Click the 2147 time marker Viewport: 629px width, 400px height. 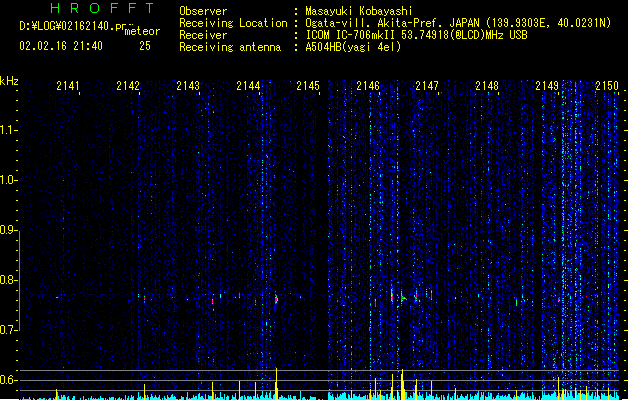pos(427,86)
